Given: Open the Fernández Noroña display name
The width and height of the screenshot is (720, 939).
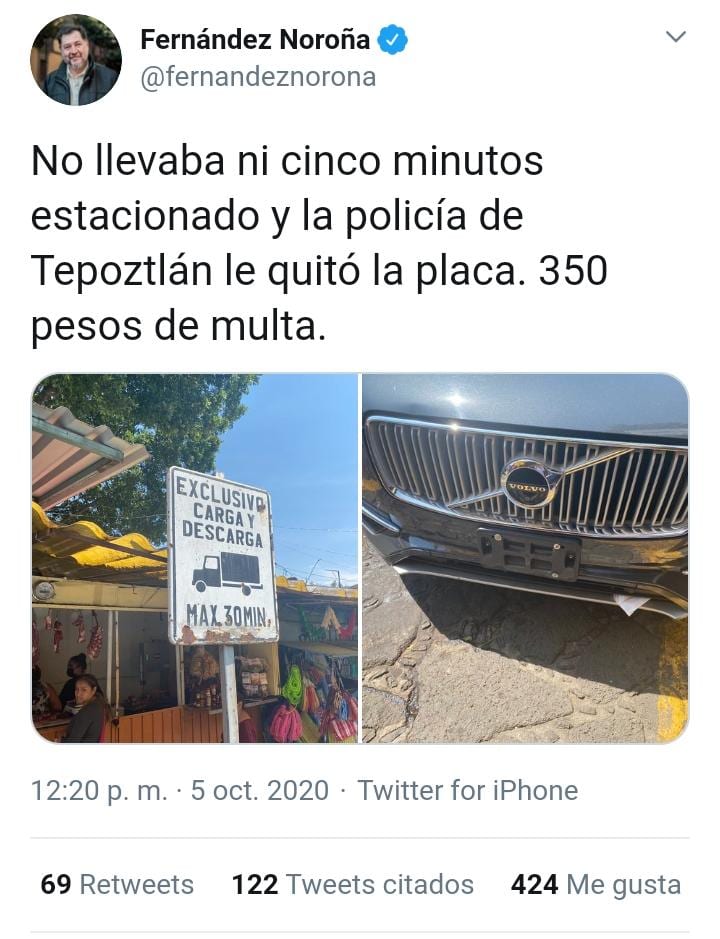Looking at the screenshot, I should tap(255, 40).
